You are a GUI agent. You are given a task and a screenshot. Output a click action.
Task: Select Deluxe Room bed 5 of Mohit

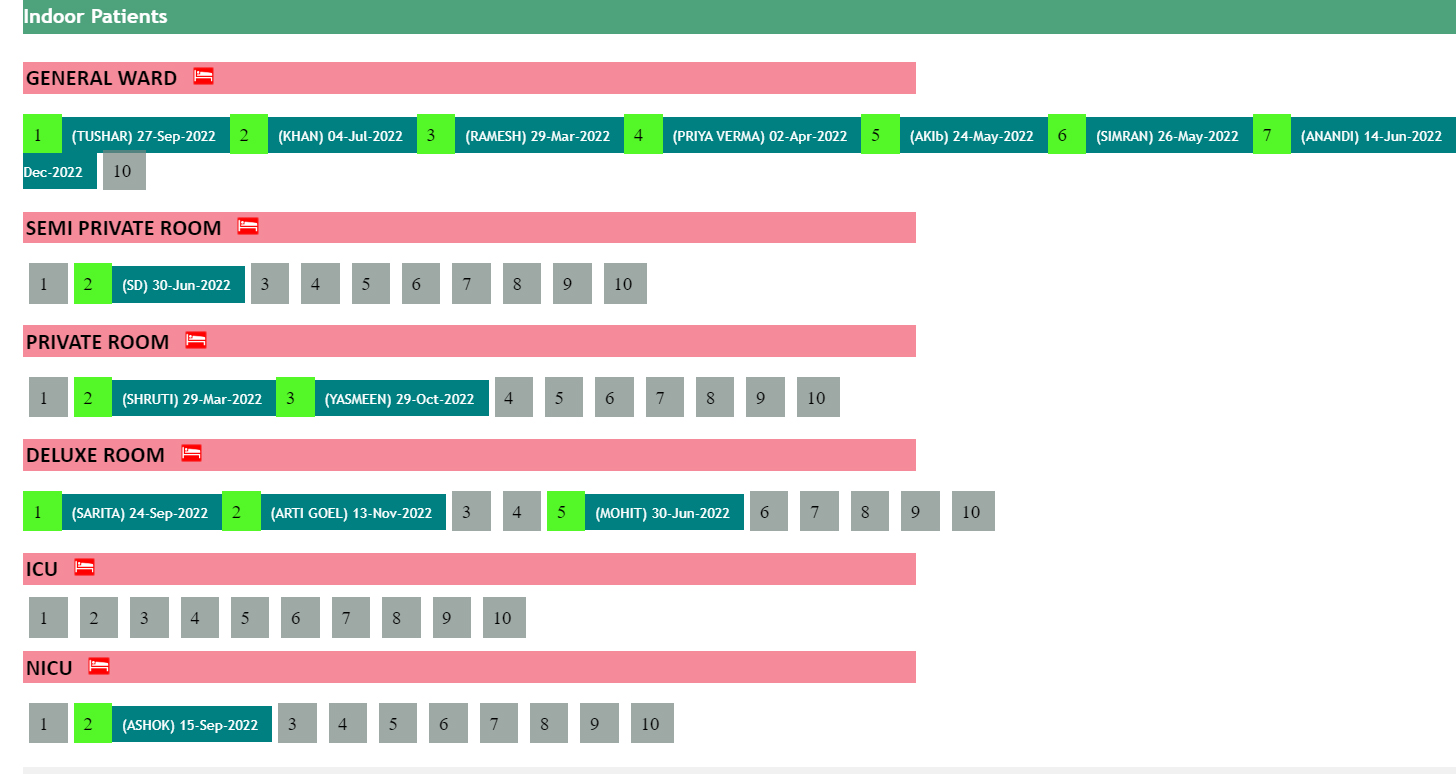coord(566,511)
